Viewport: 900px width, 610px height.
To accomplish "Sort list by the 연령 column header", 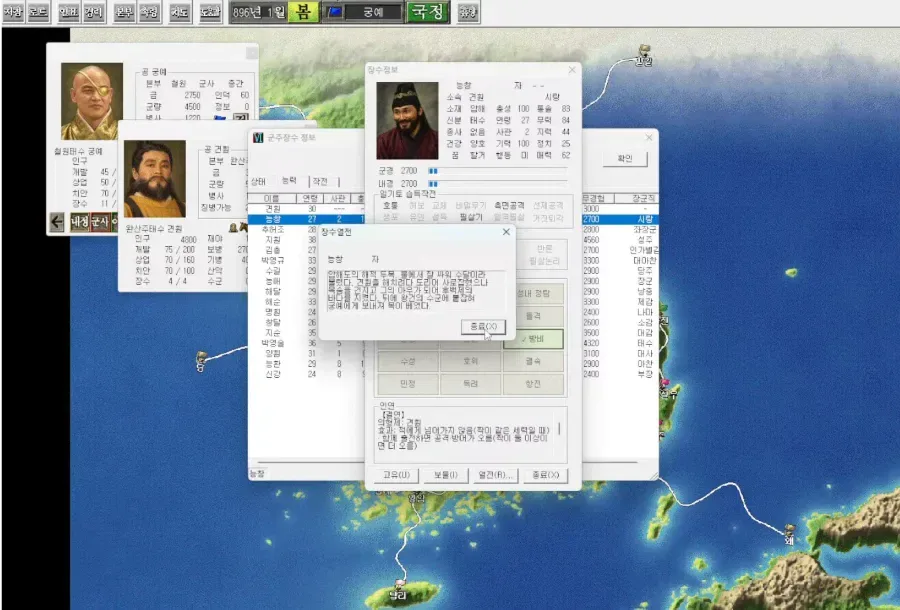I will pos(310,199).
